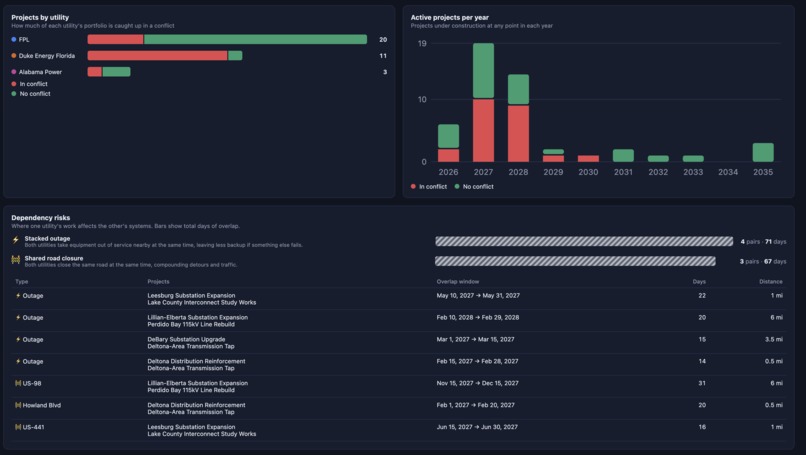Image resolution: width=806 pixels, height=455 pixels.
Task: Click the green portion of the 2026 bar
Action: 448,136
